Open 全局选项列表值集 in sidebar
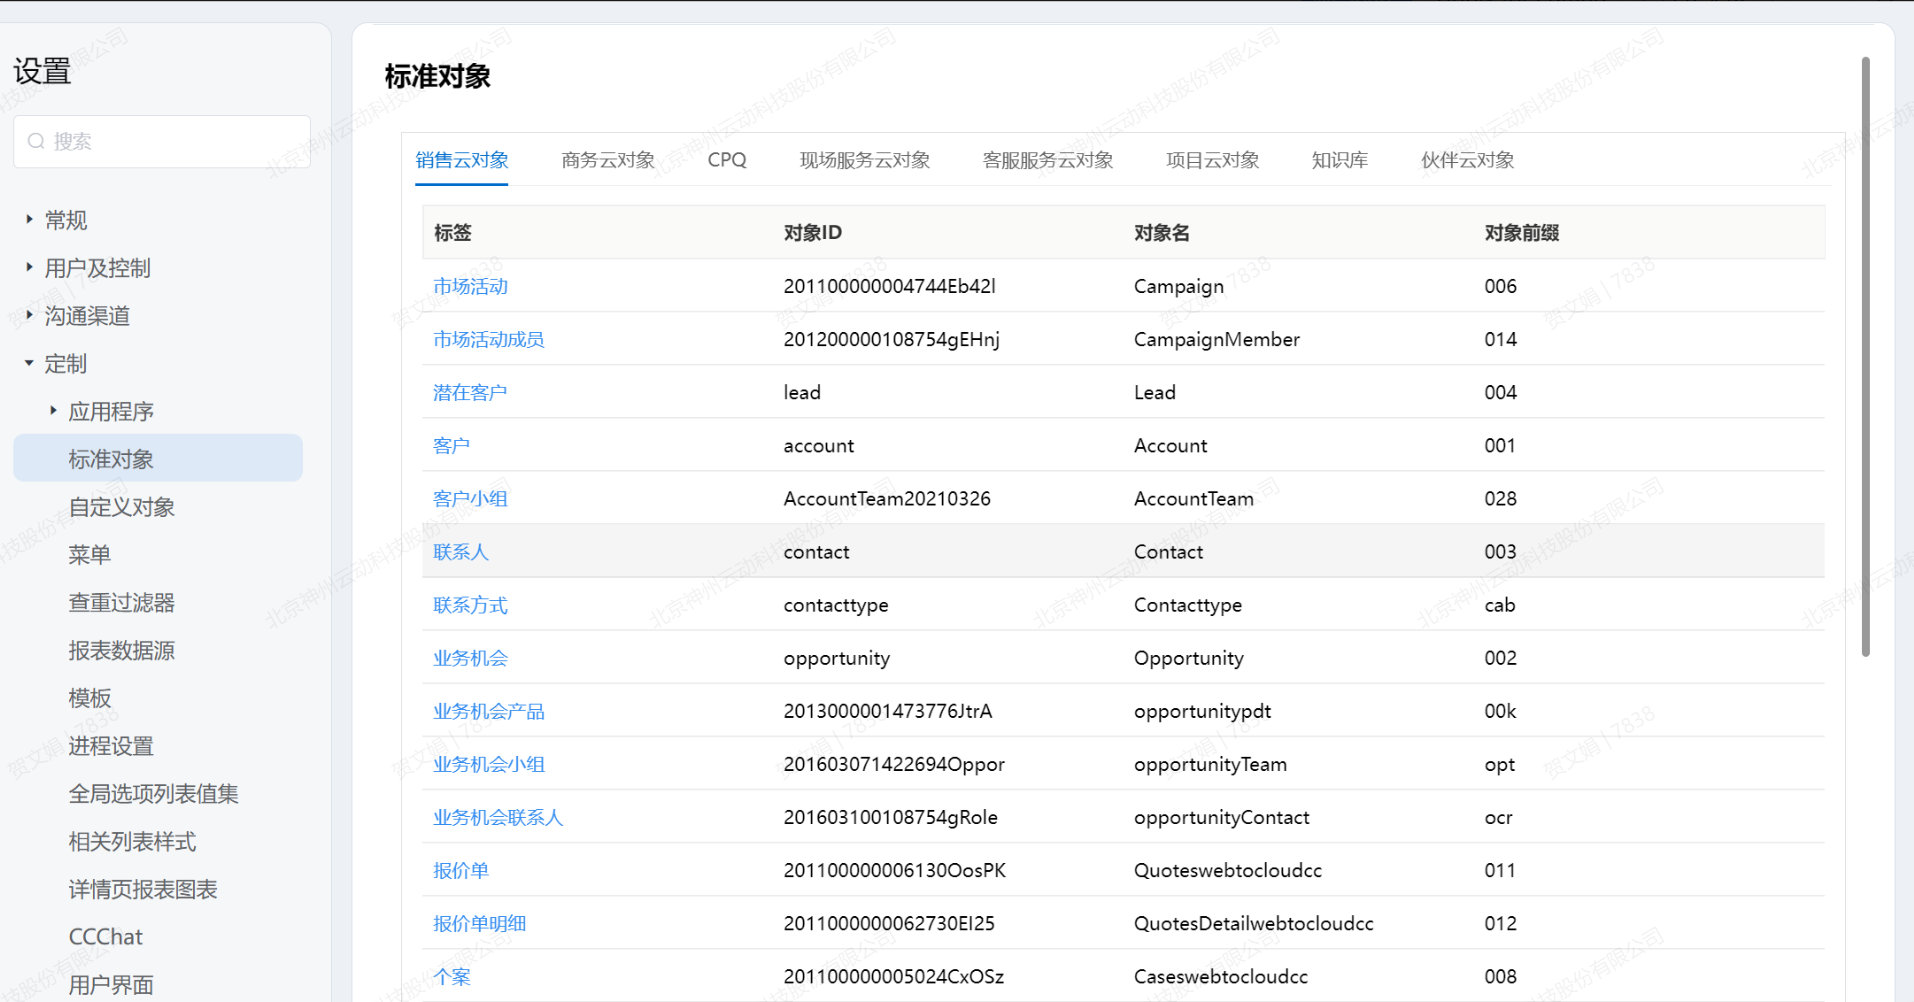The height and width of the screenshot is (1002, 1914). [153, 794]
